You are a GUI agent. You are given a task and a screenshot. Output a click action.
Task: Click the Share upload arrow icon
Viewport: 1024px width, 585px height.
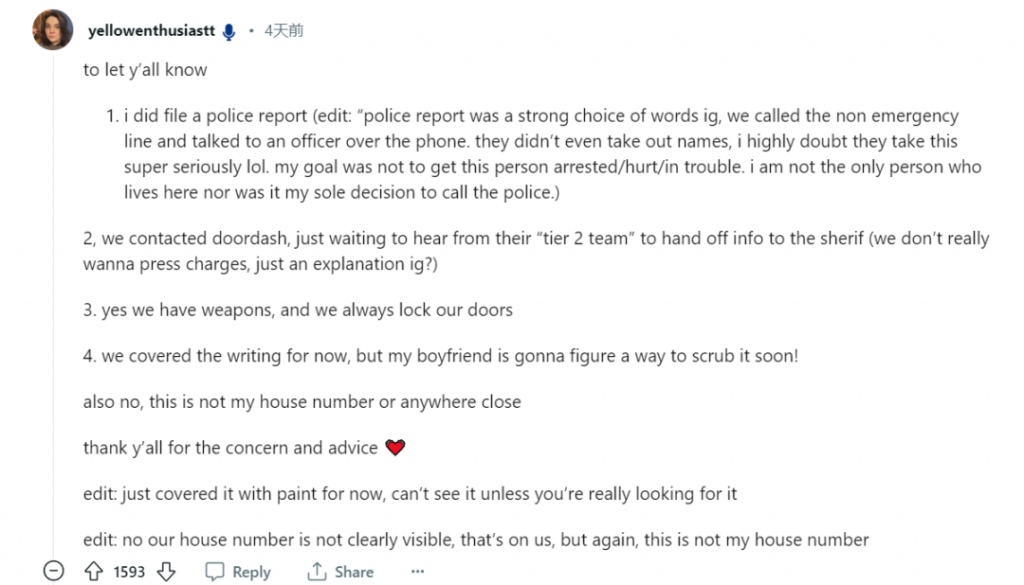[x=317, y=571]
